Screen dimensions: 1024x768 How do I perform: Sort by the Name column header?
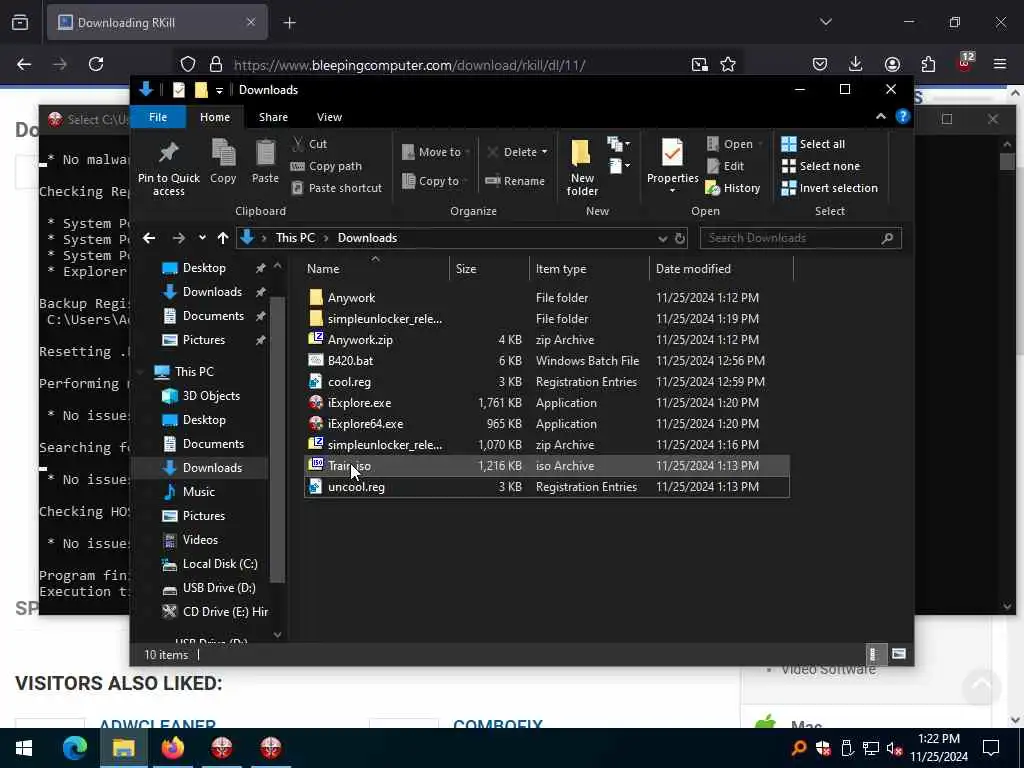(377, 268)
